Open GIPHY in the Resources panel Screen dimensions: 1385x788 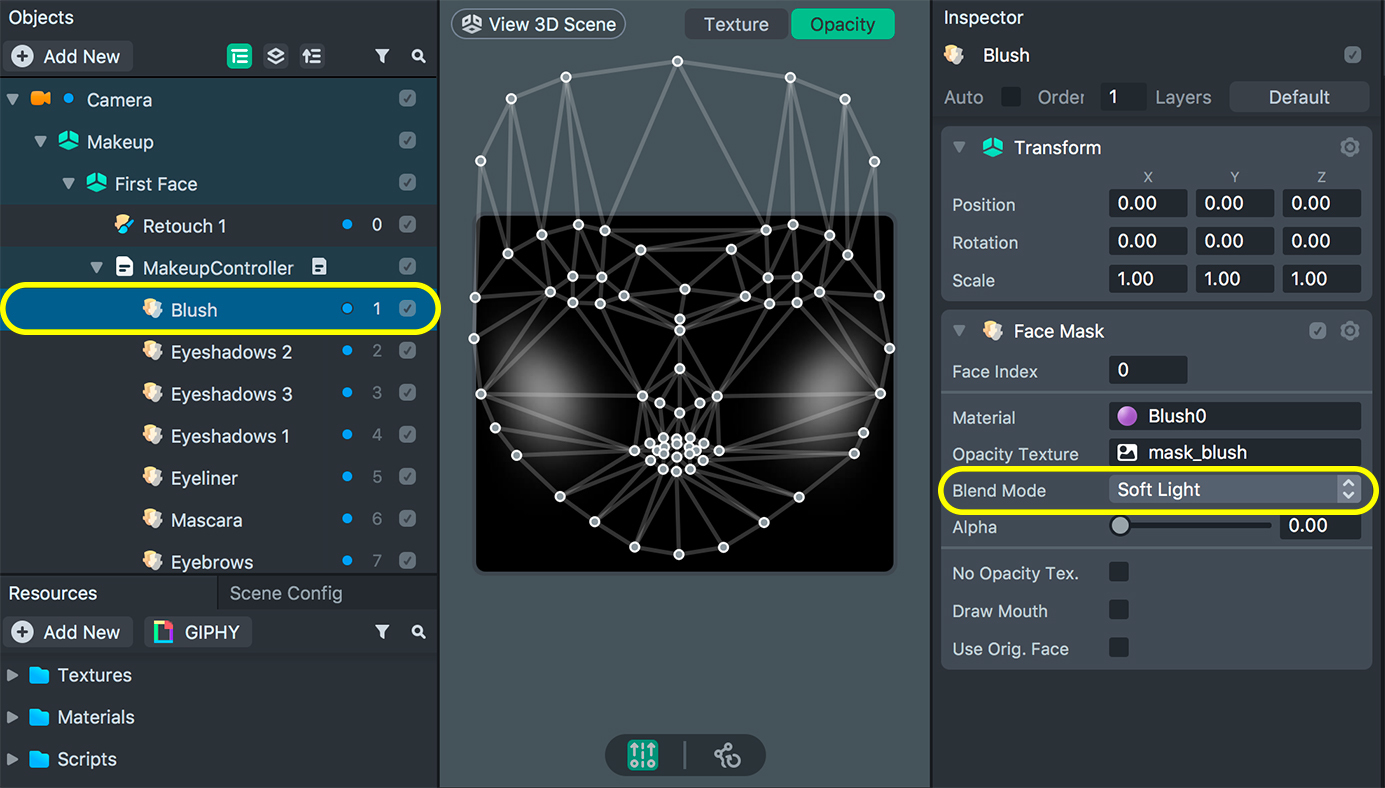[198, 632]
